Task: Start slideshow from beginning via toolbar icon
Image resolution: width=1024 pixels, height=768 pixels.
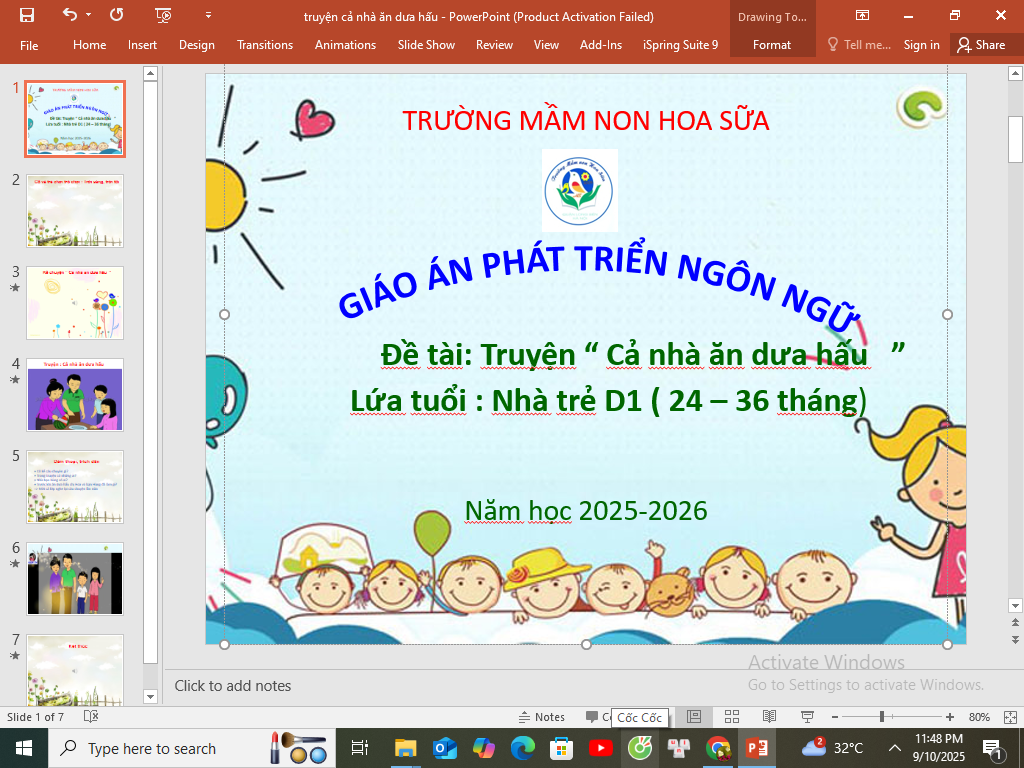Action: [x=164, y=15]
